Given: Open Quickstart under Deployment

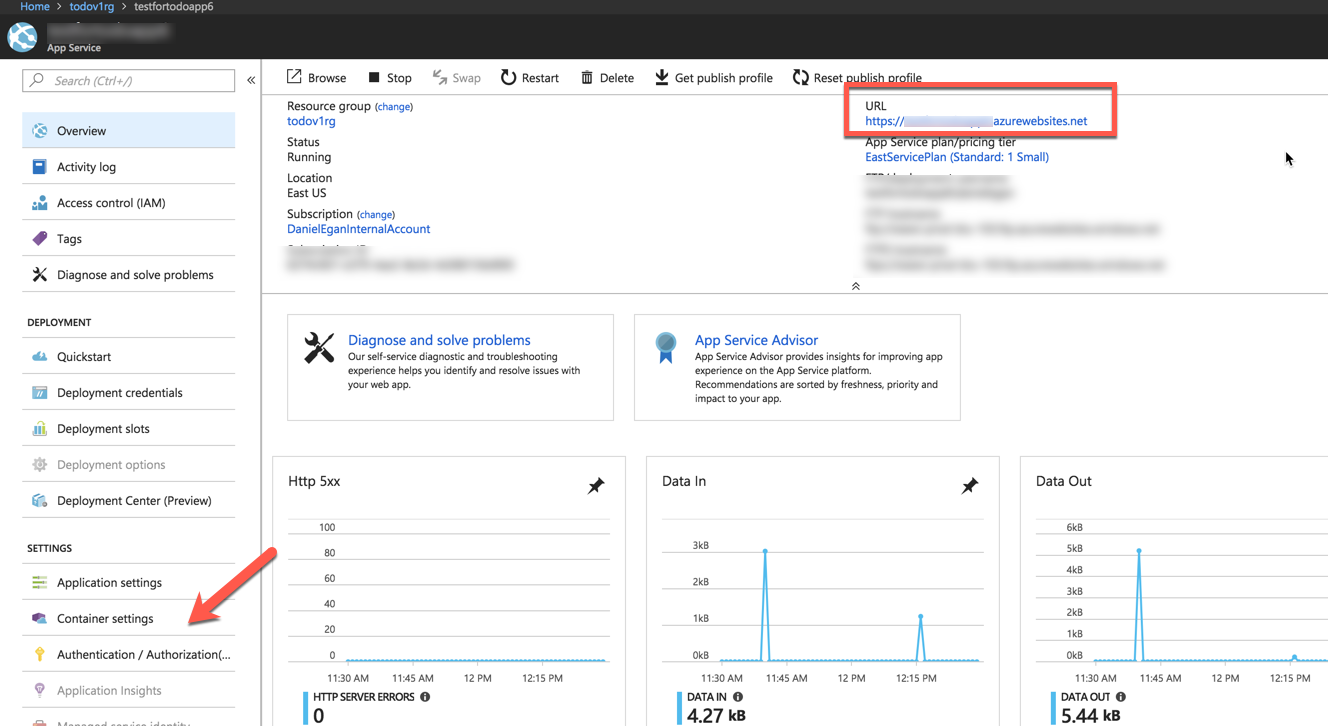Looking at the screenshot, I should pos(129,357).
